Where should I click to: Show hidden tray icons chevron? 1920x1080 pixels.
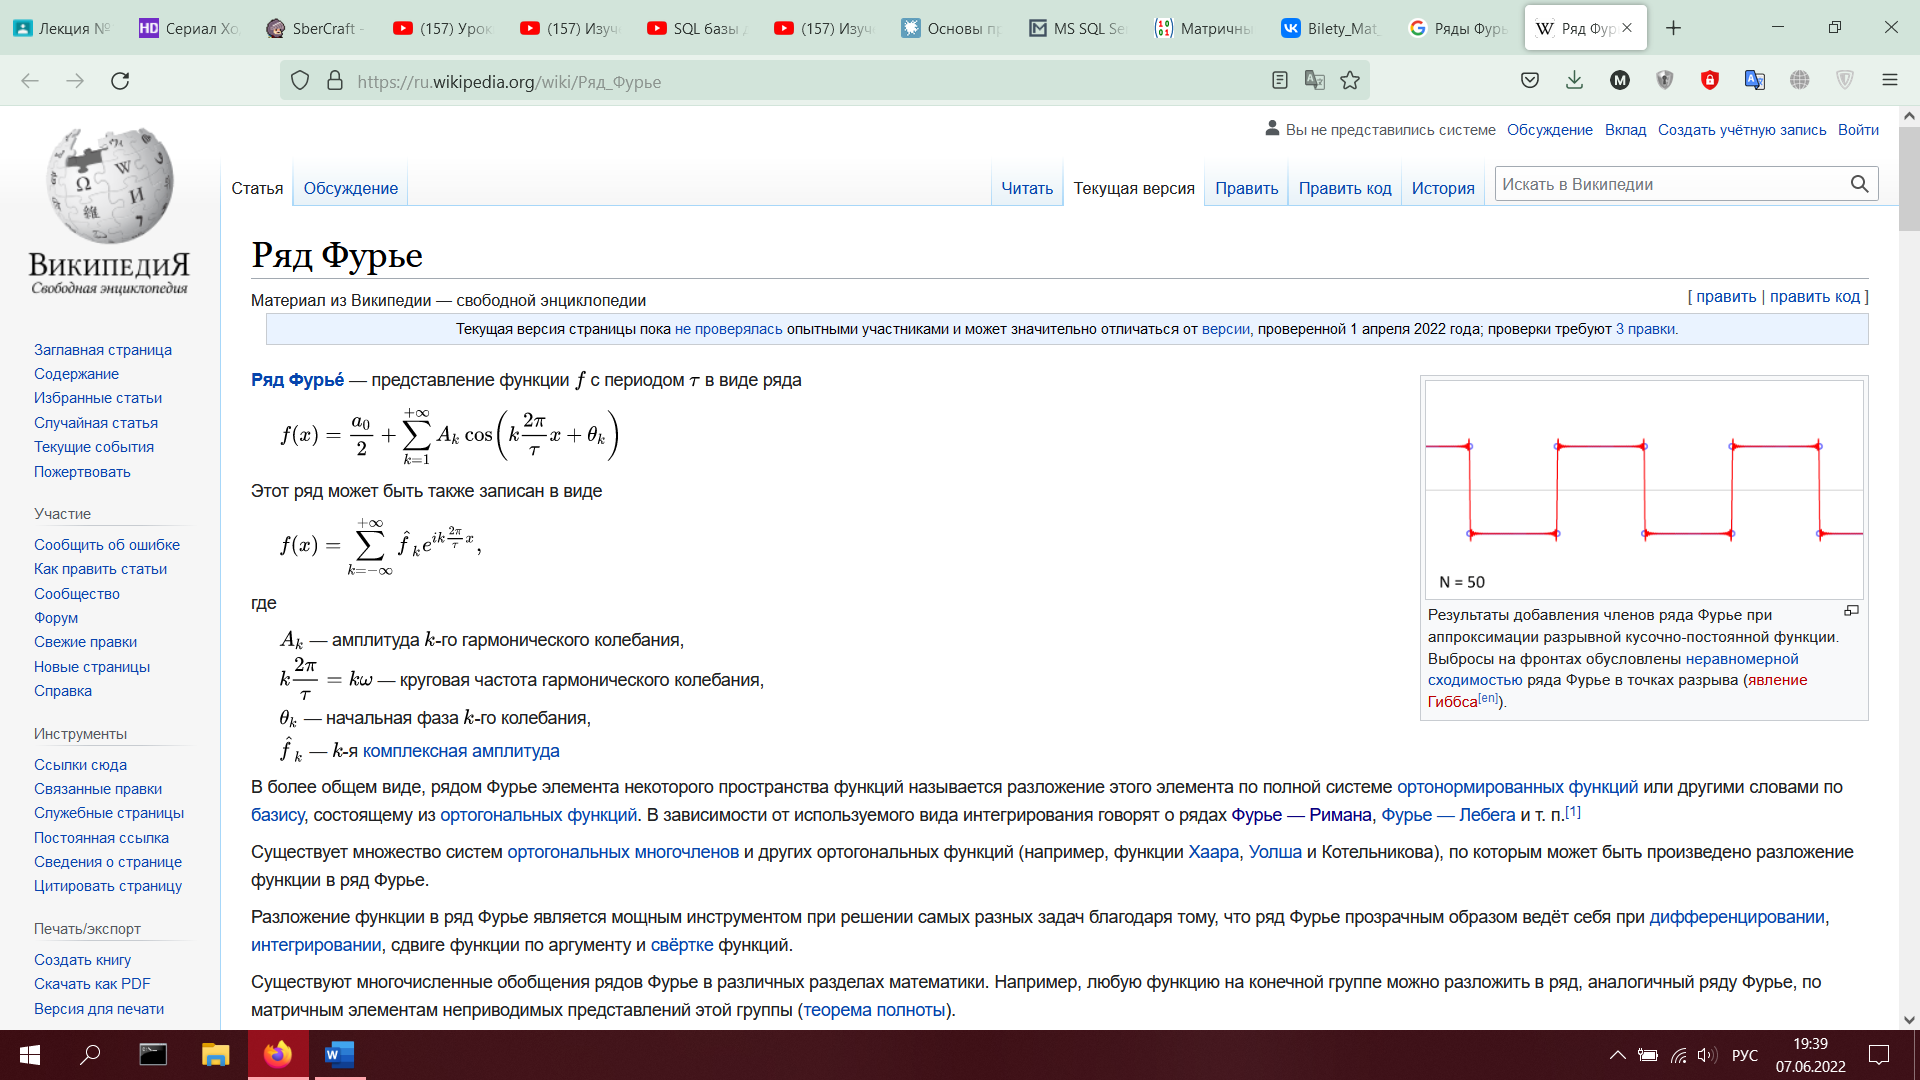[1617, 1055]
